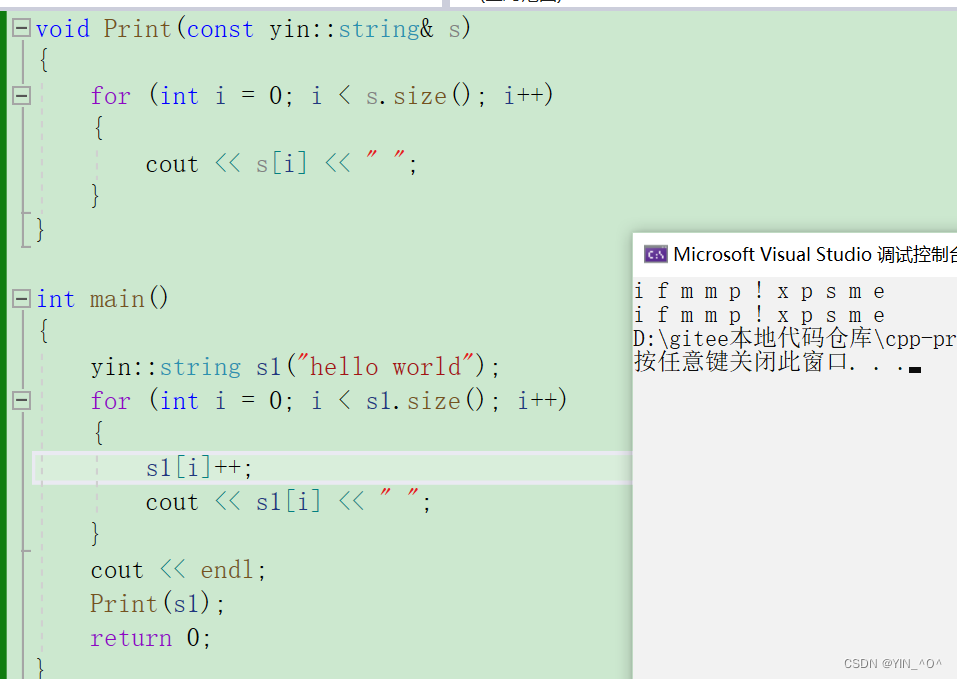Click the 'return 0;' statement
The width and height of the screenshot is (957, 679).
pos(151,638)
